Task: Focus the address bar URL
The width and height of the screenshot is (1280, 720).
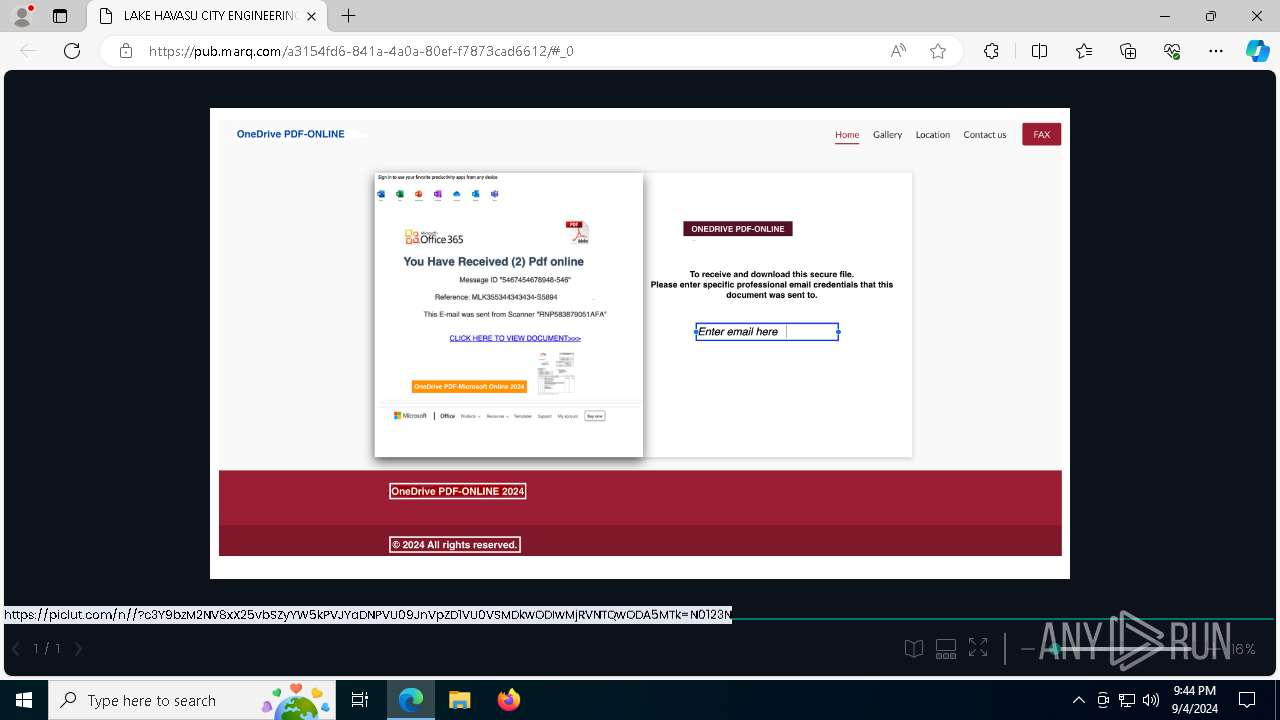Action: point(361,51)
